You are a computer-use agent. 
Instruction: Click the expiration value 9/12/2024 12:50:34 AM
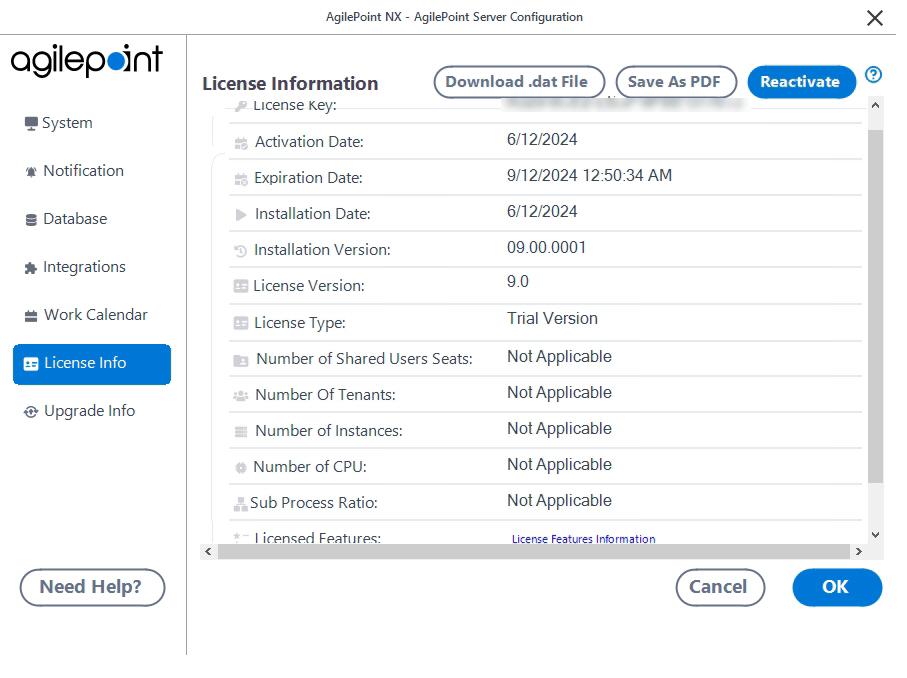(x=589, y=176)
